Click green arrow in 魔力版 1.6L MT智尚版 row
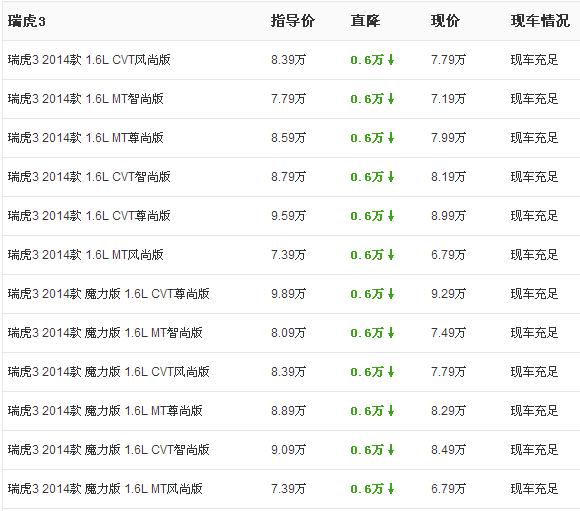Image resolution: width=580 pixels, height=511 pixels. coord(391,333)
